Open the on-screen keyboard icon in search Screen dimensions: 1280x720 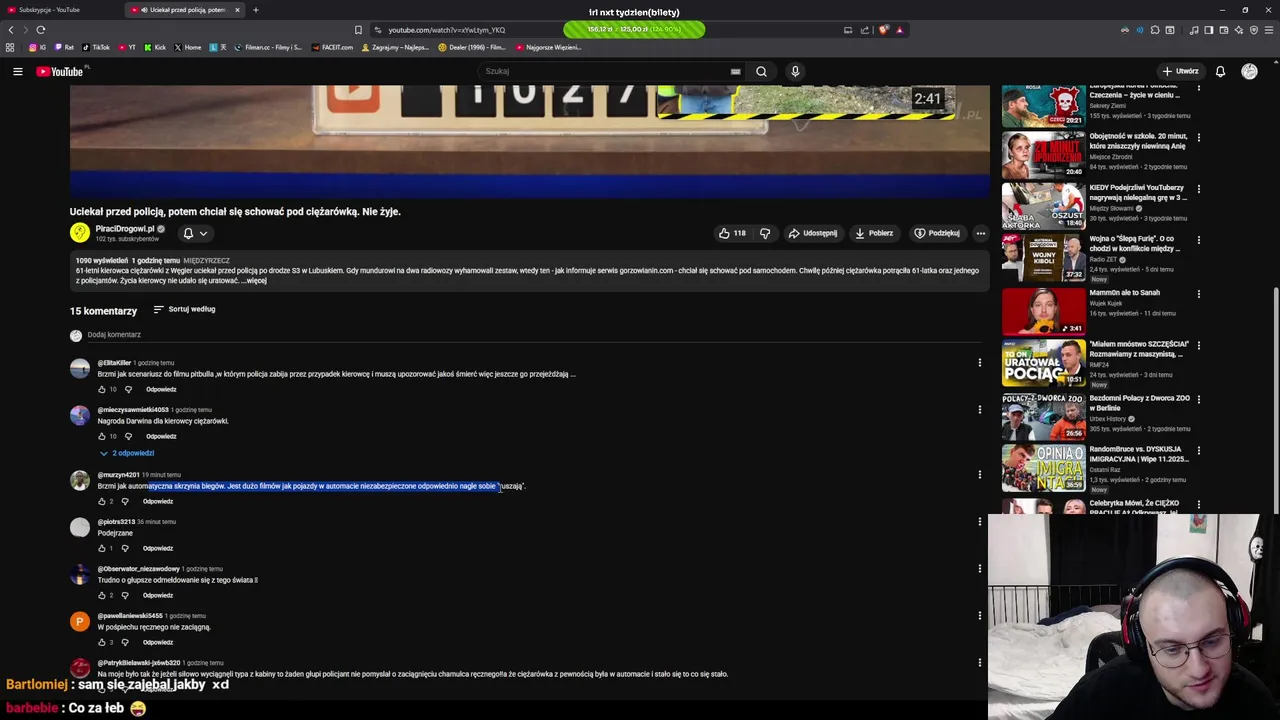(x=735, y=71)
